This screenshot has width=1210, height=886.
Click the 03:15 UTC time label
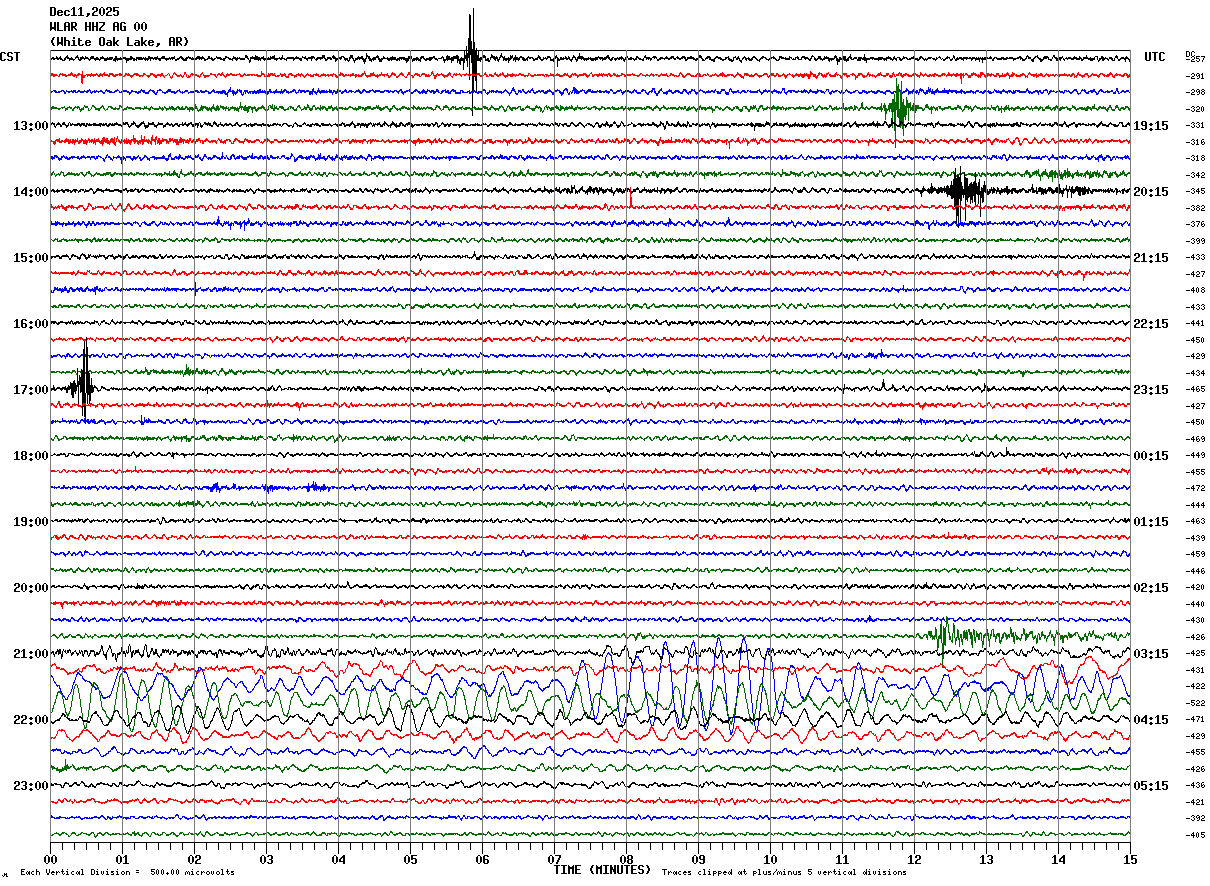pyautogui.click(x=1150, y=654)
